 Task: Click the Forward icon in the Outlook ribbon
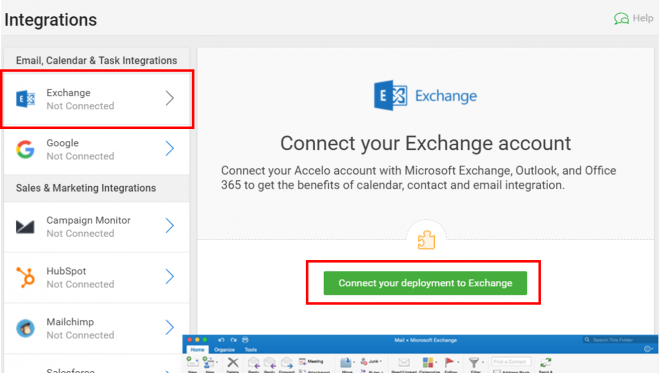pyautogui.click(x=287, y=362)
